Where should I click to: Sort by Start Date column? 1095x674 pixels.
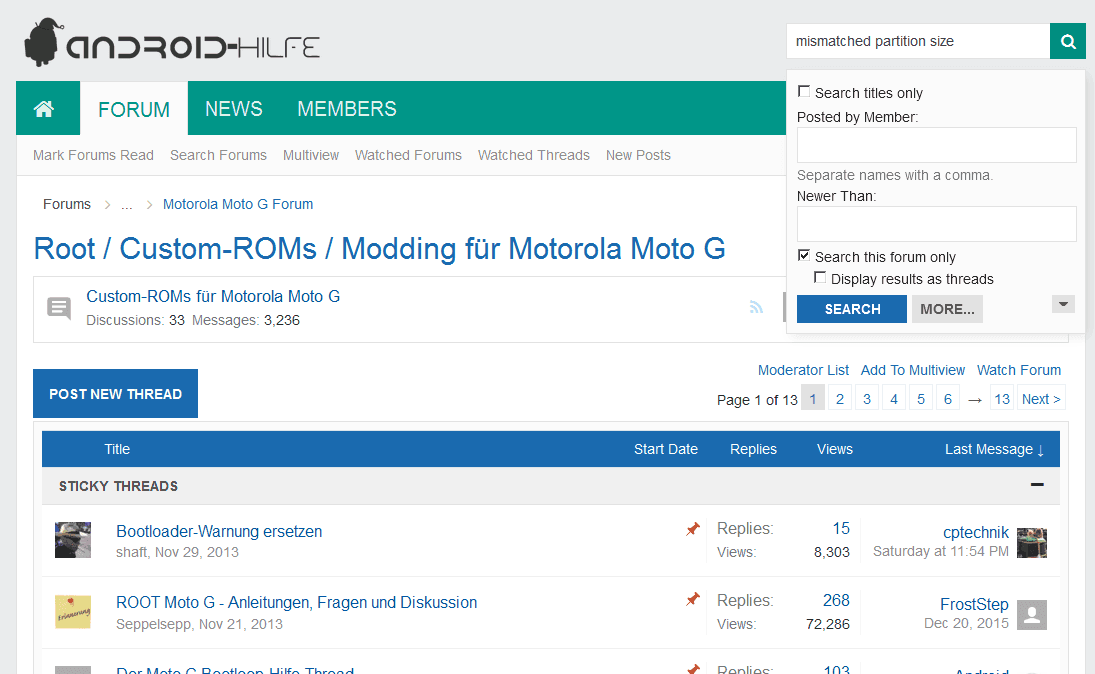(666, 449)
